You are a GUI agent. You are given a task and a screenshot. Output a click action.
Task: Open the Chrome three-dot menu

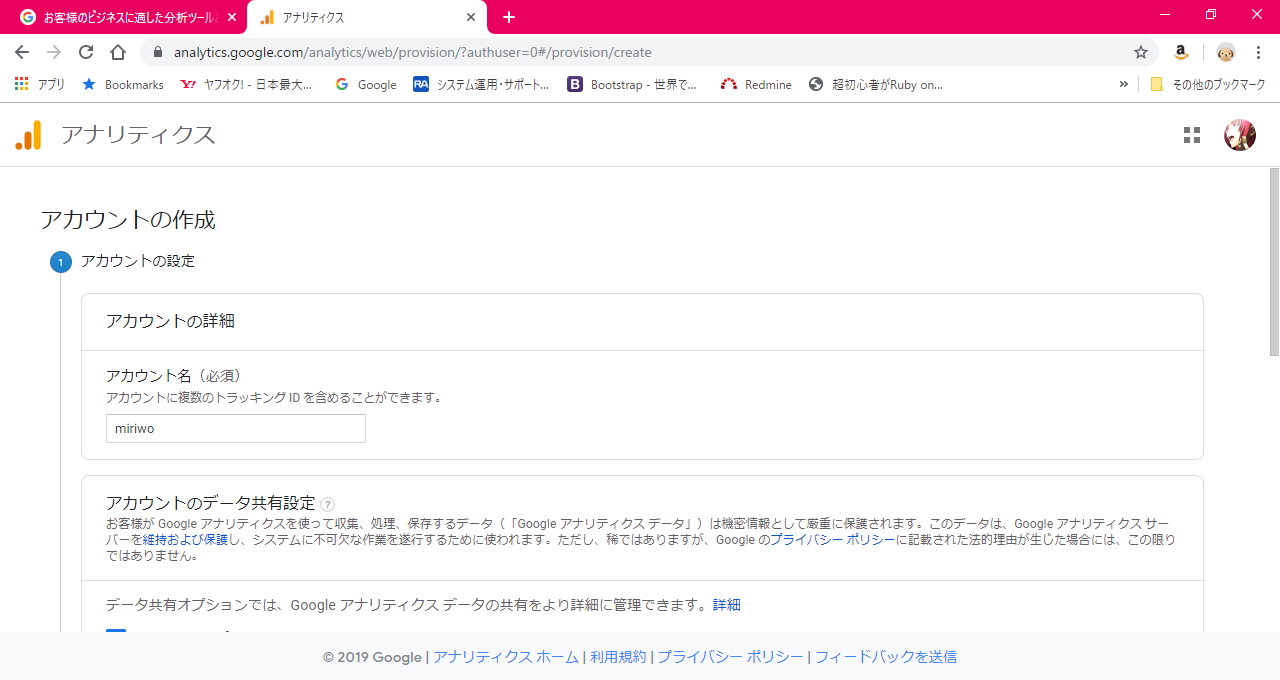(1258, 52)
